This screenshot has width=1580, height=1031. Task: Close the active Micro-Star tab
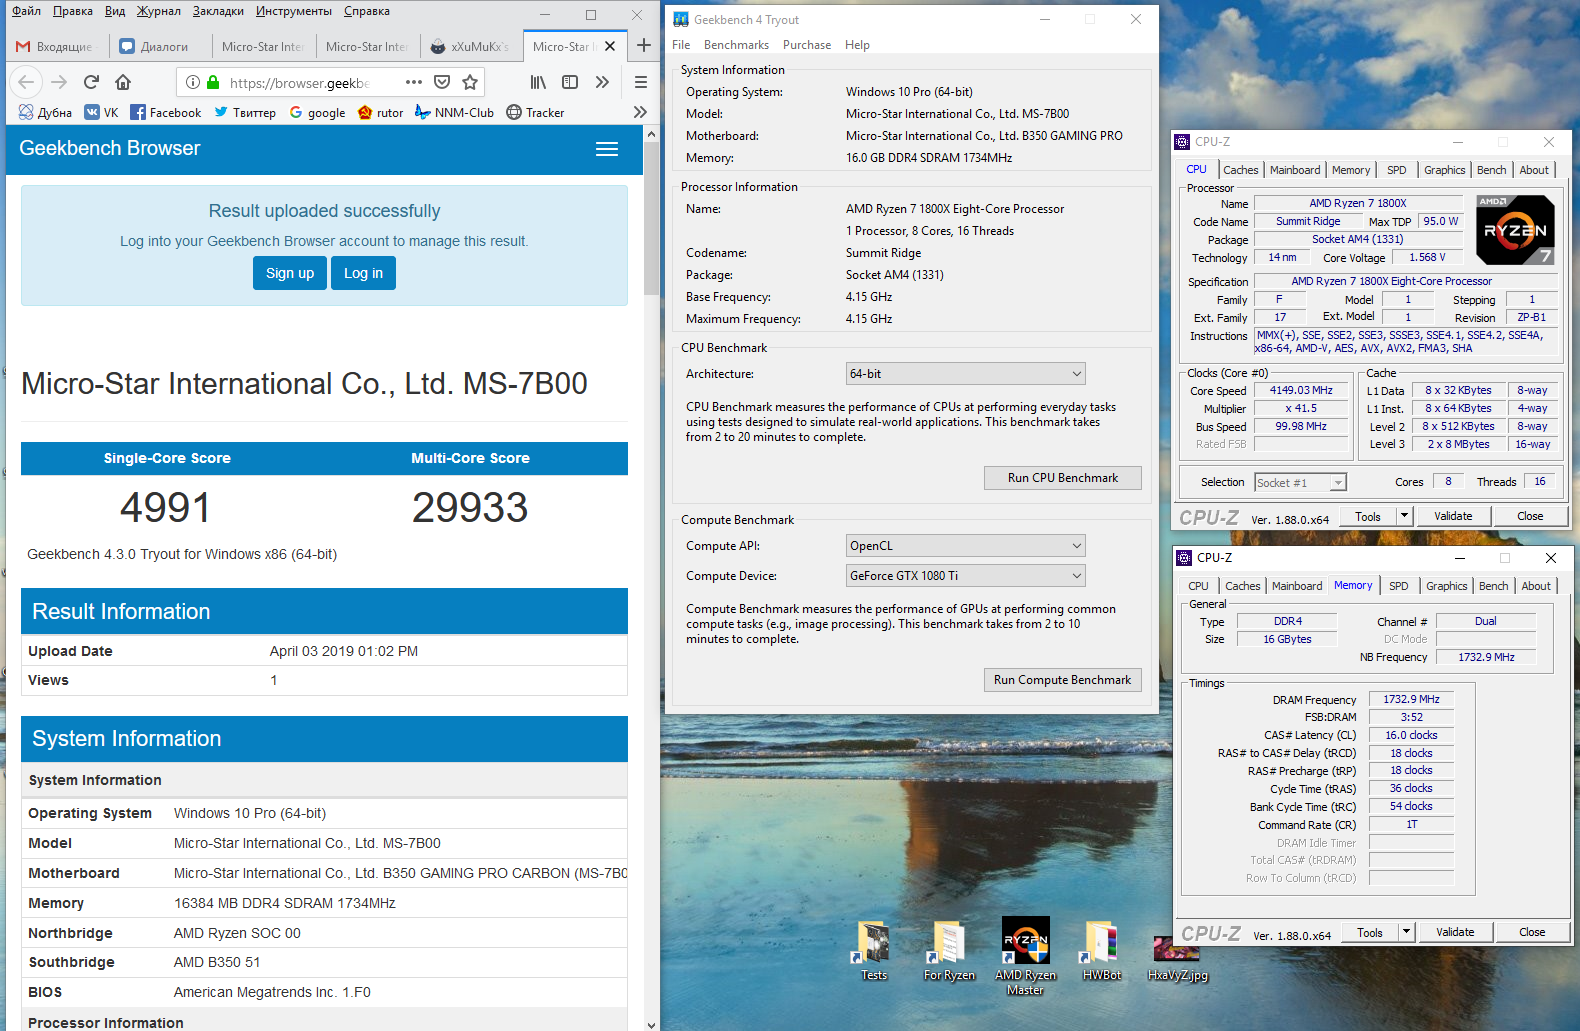point(610,46)
